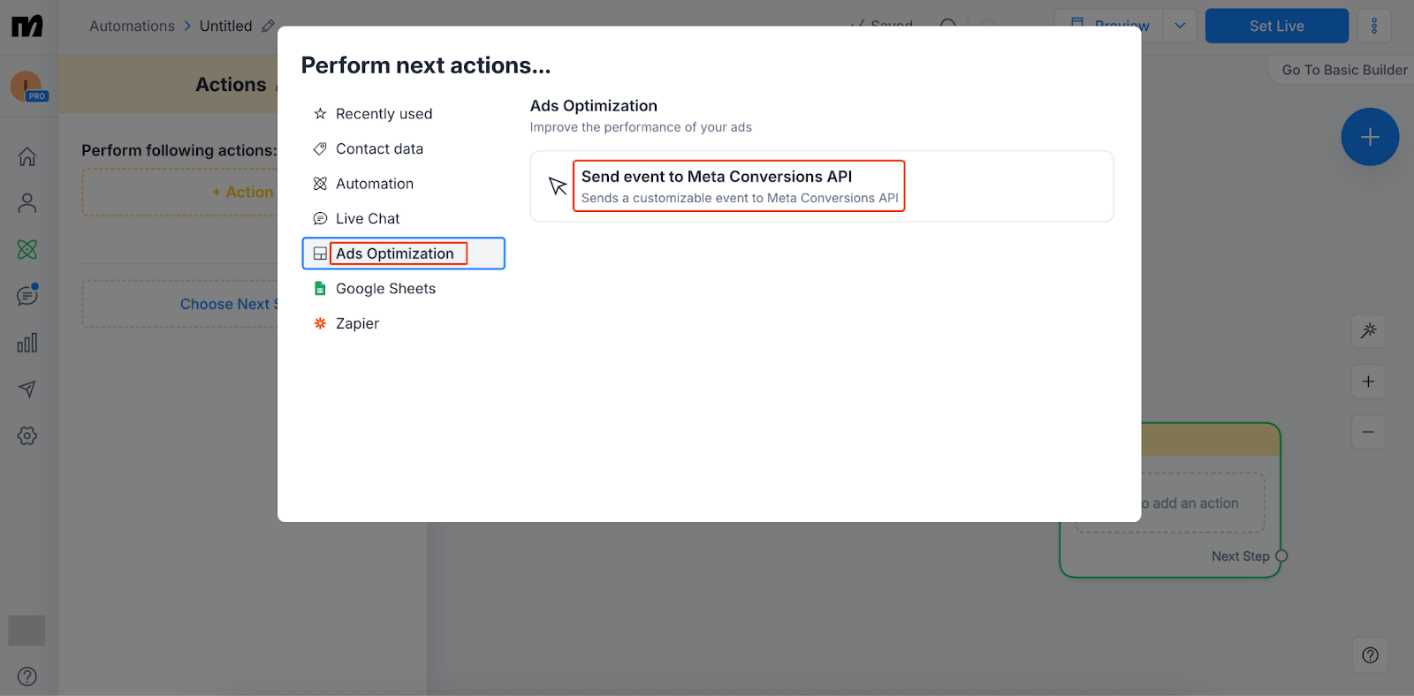This screenshot has width=1414, height=696.
Task: Zoom in using the plus control
Action: (1368, 381)
